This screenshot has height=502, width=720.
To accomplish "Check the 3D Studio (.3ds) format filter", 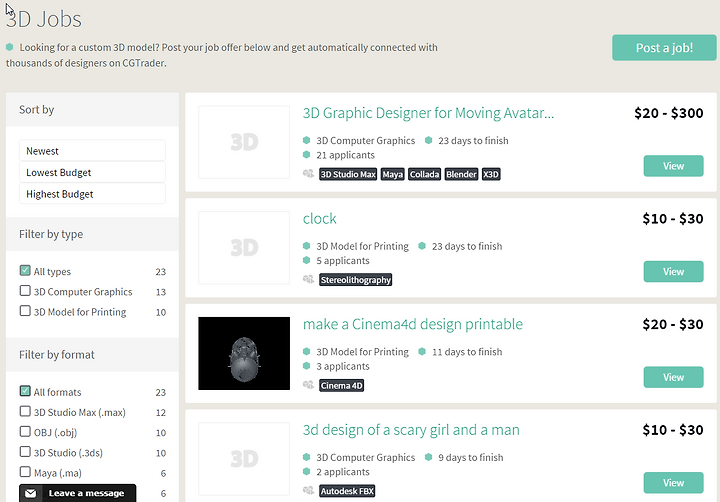I will pos(25,452).
